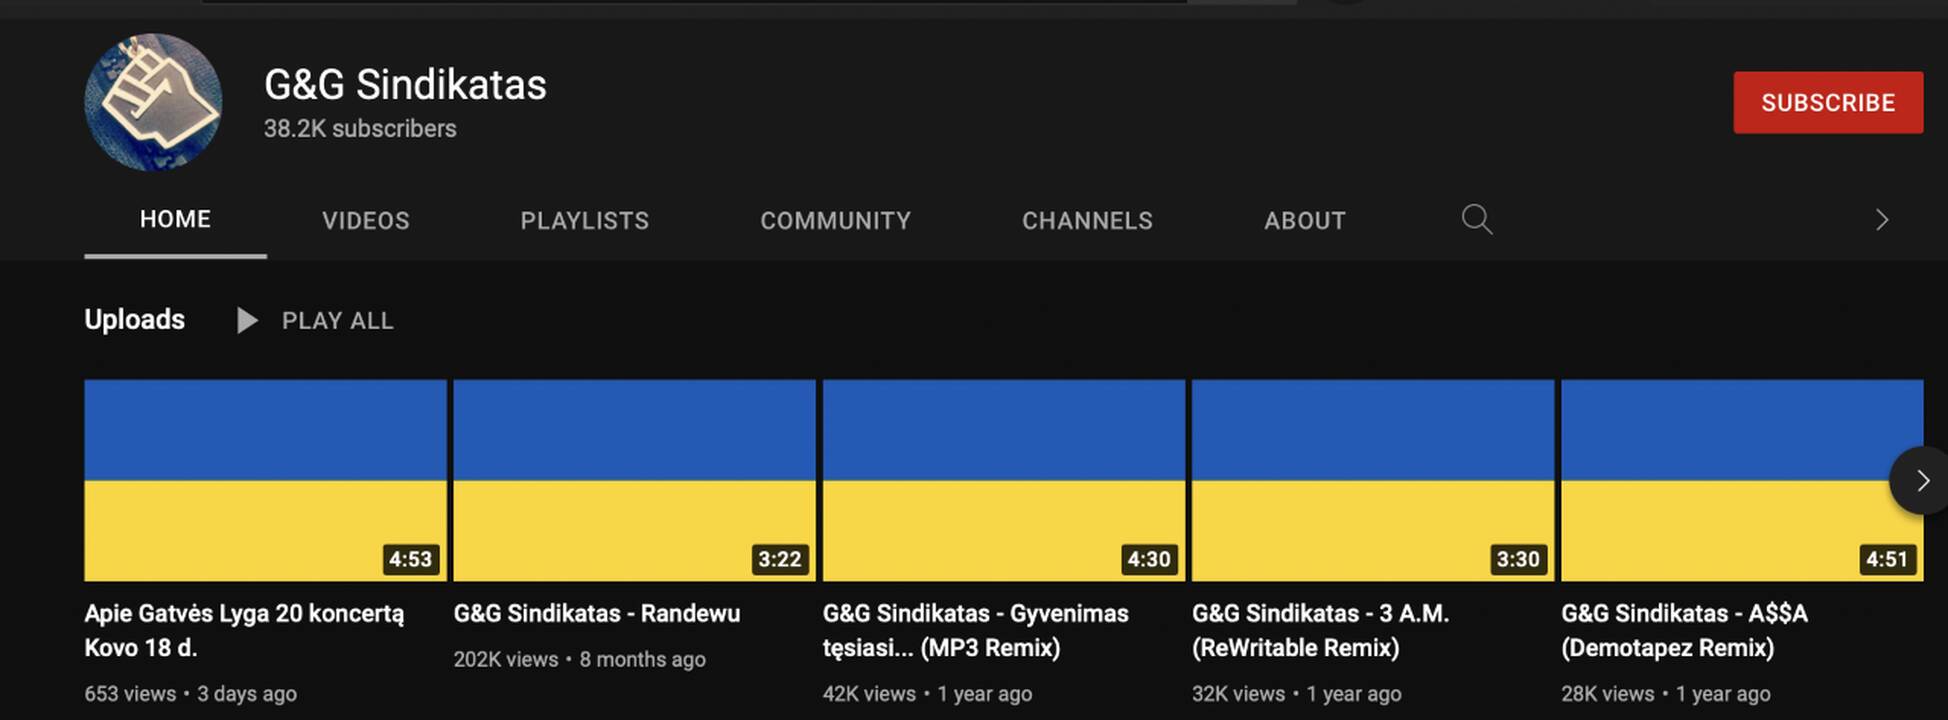1948x720 pixels.
Task: Click the 4:51 duration badge
Action: [x=1887, y=559]
